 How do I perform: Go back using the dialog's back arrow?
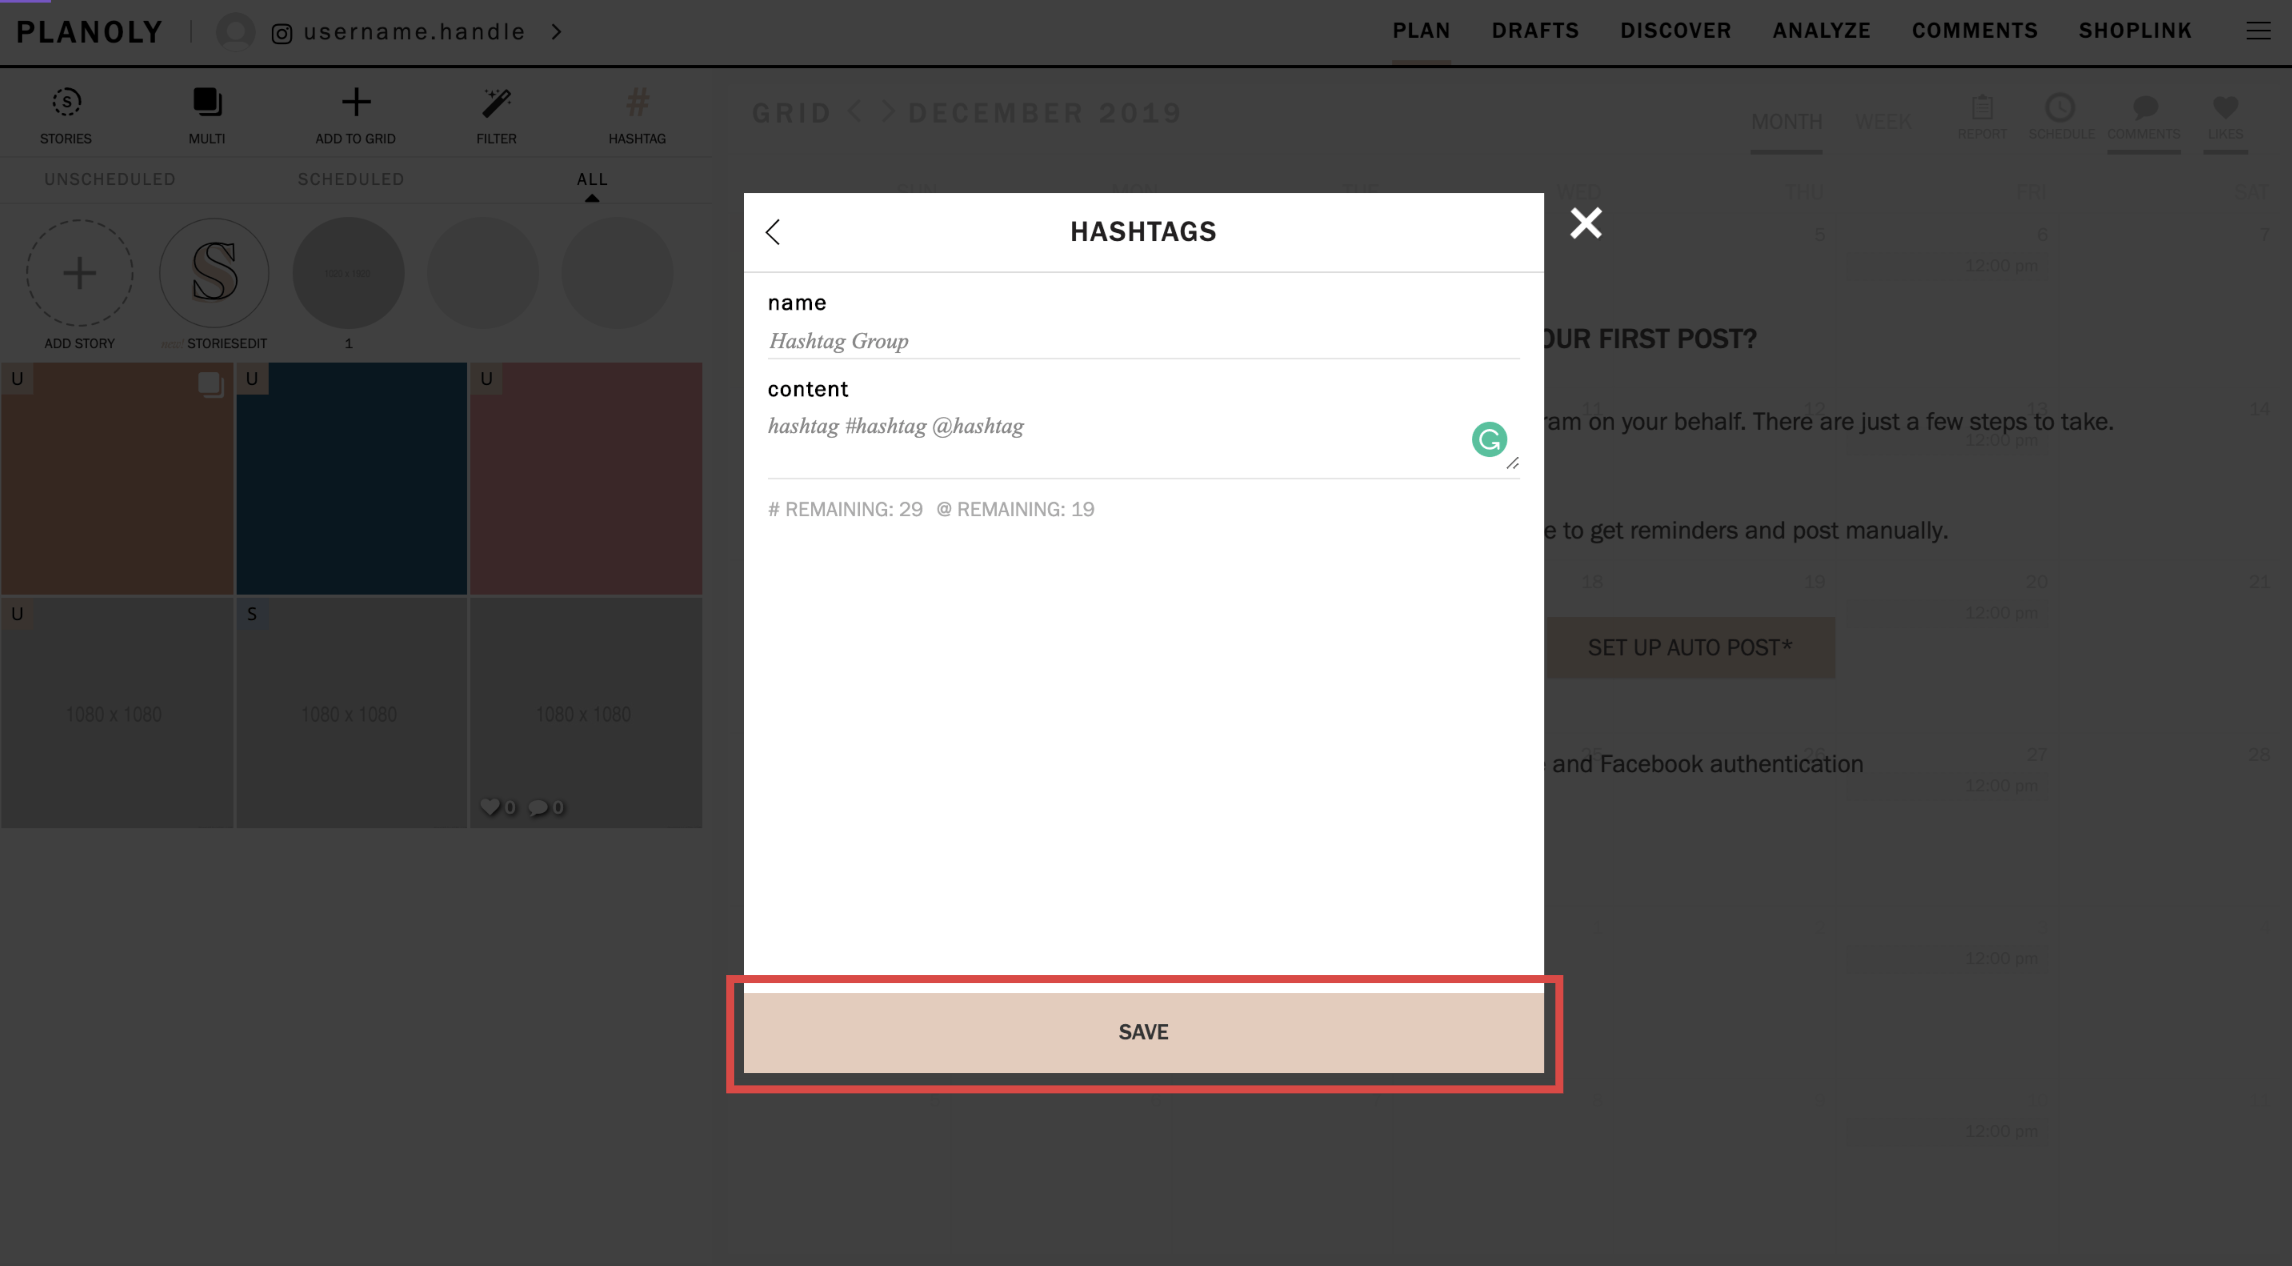[773, 232]
